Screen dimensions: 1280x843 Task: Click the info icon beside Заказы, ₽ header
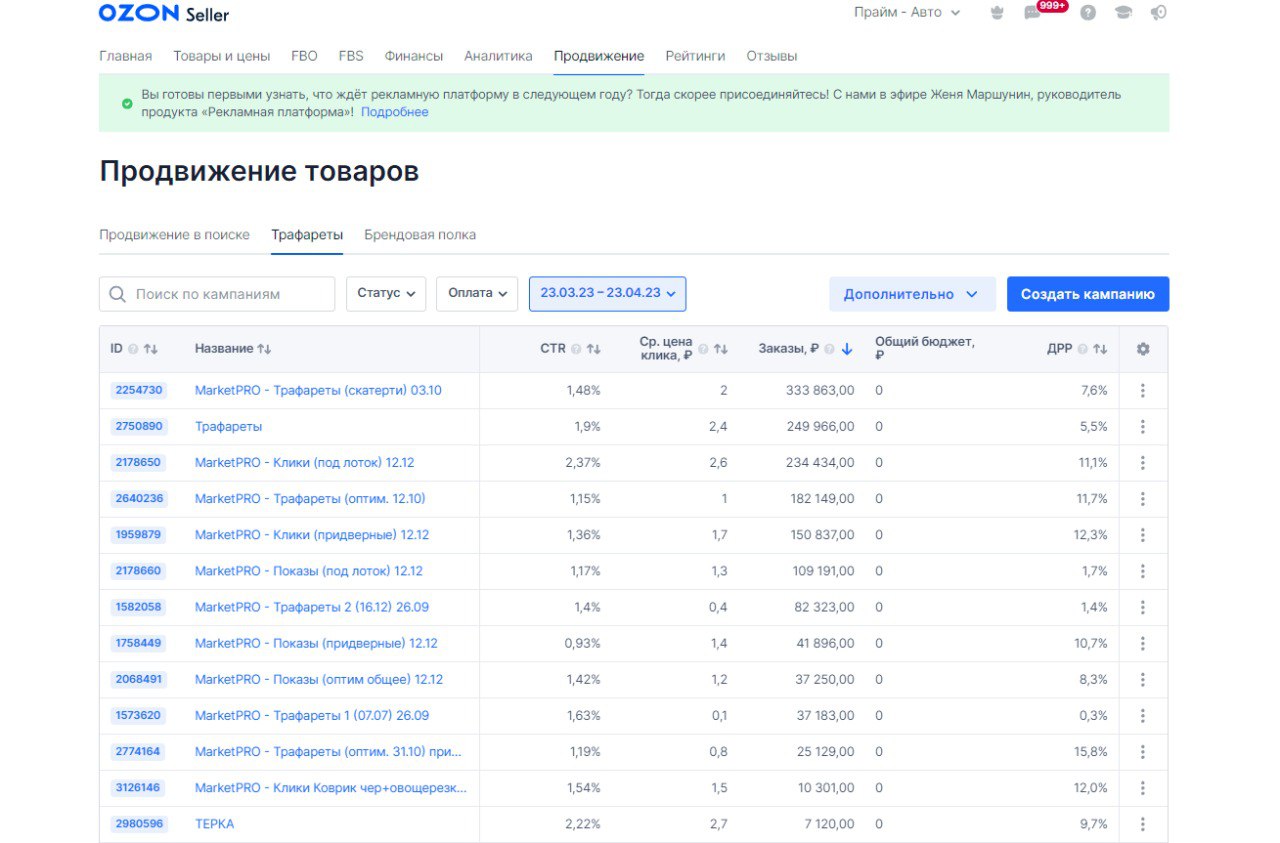[830, 349]
